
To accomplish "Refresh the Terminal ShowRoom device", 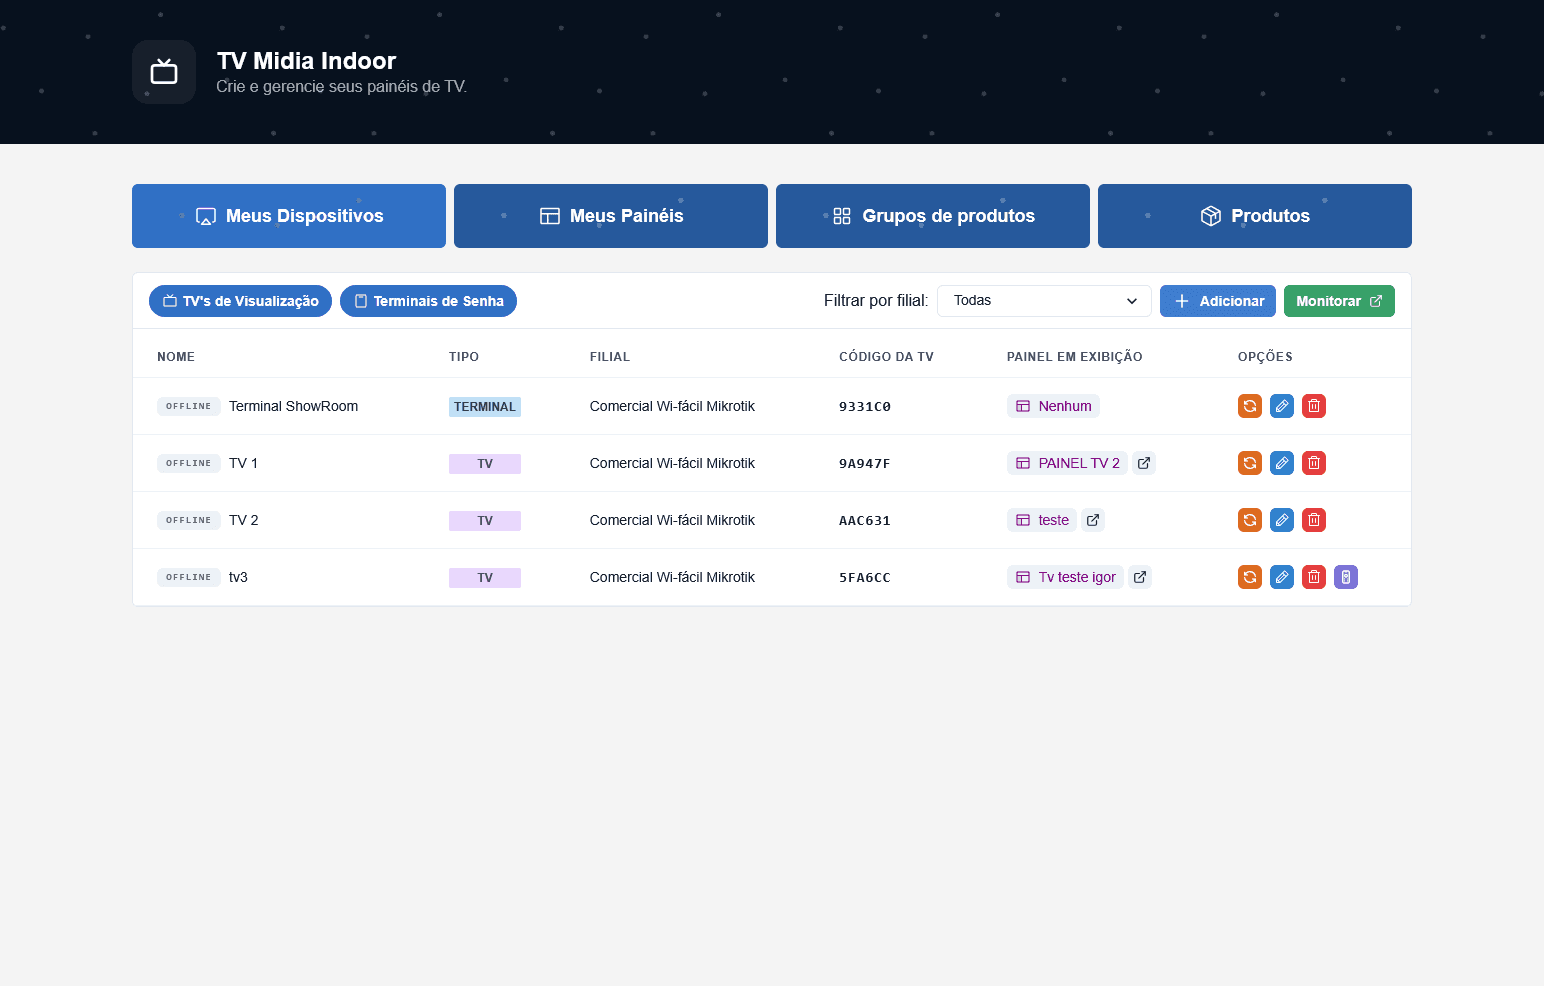I will point(1250,406).
